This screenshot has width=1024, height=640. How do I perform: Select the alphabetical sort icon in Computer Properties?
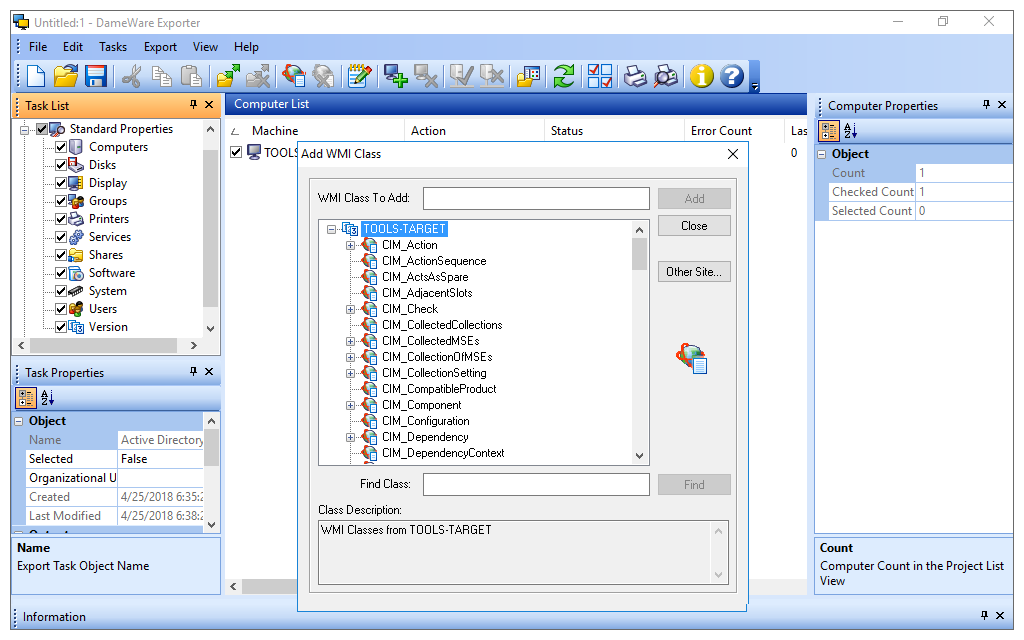point(851,131)
